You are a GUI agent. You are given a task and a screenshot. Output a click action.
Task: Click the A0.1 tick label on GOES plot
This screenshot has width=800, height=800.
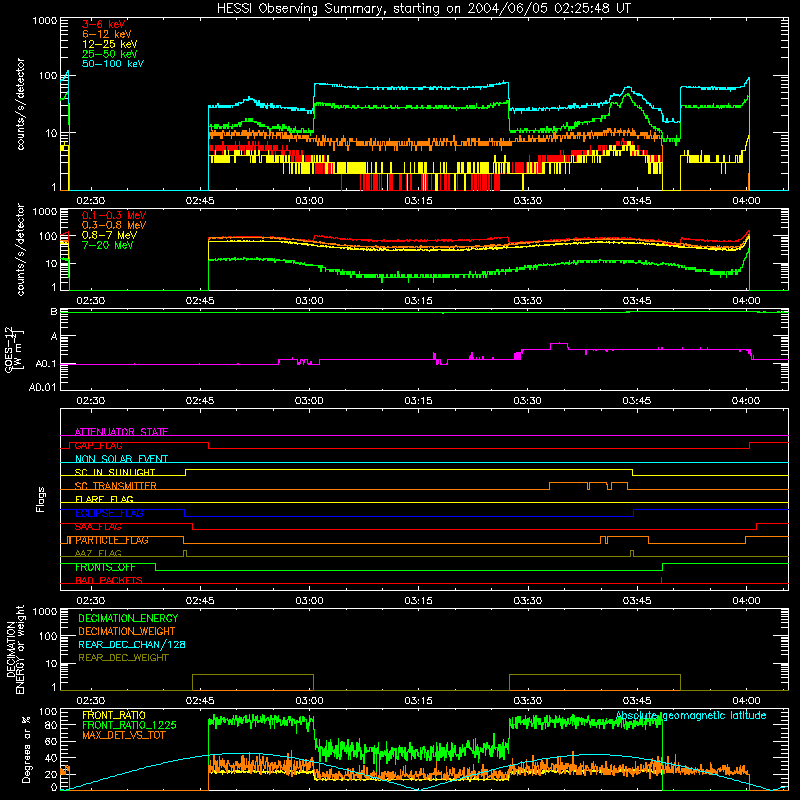click(46, 364)
